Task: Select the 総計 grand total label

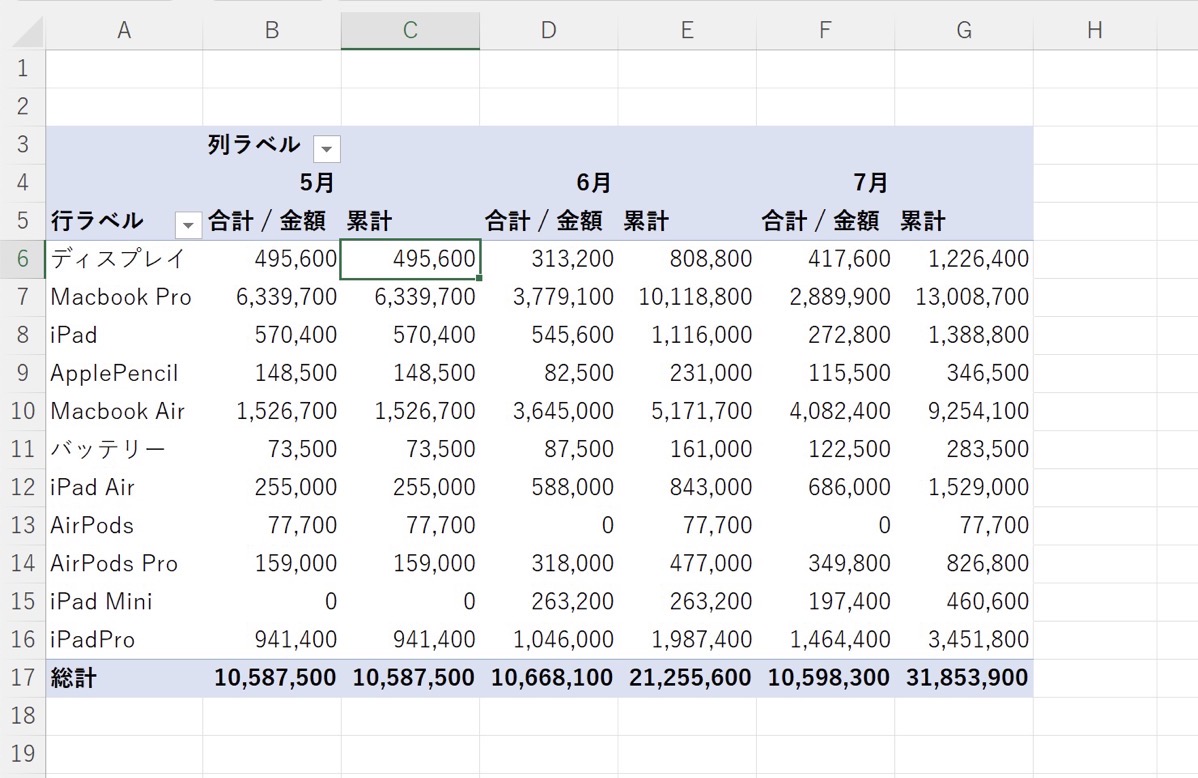Action: (124, 678)
